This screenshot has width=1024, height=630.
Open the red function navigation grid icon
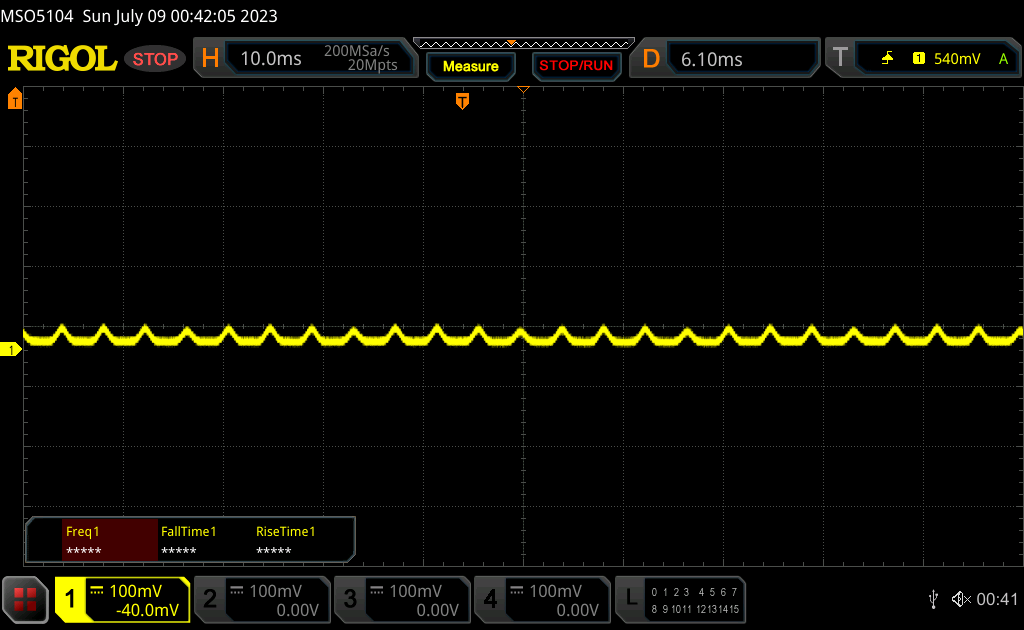(x=25, y=599)
